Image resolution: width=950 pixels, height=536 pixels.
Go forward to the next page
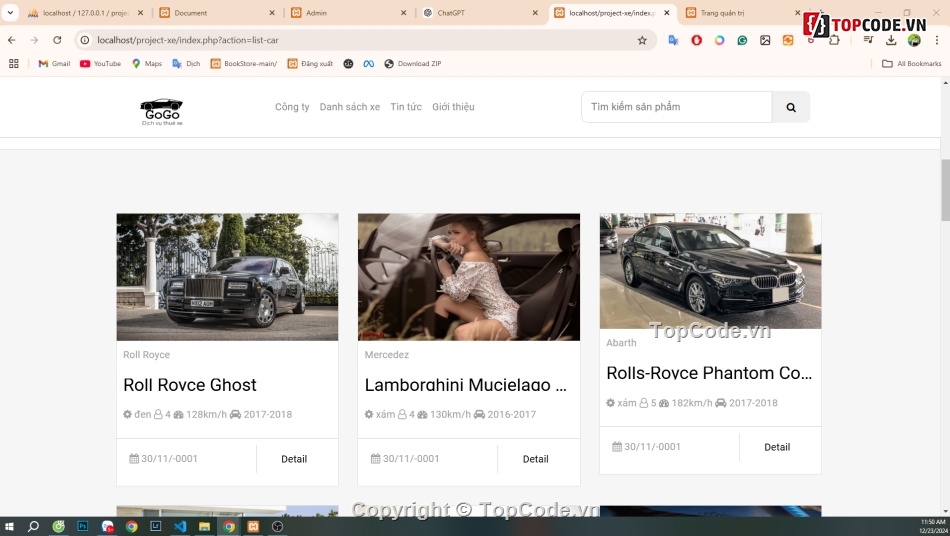pyautogui.click(x=34, y=40)
